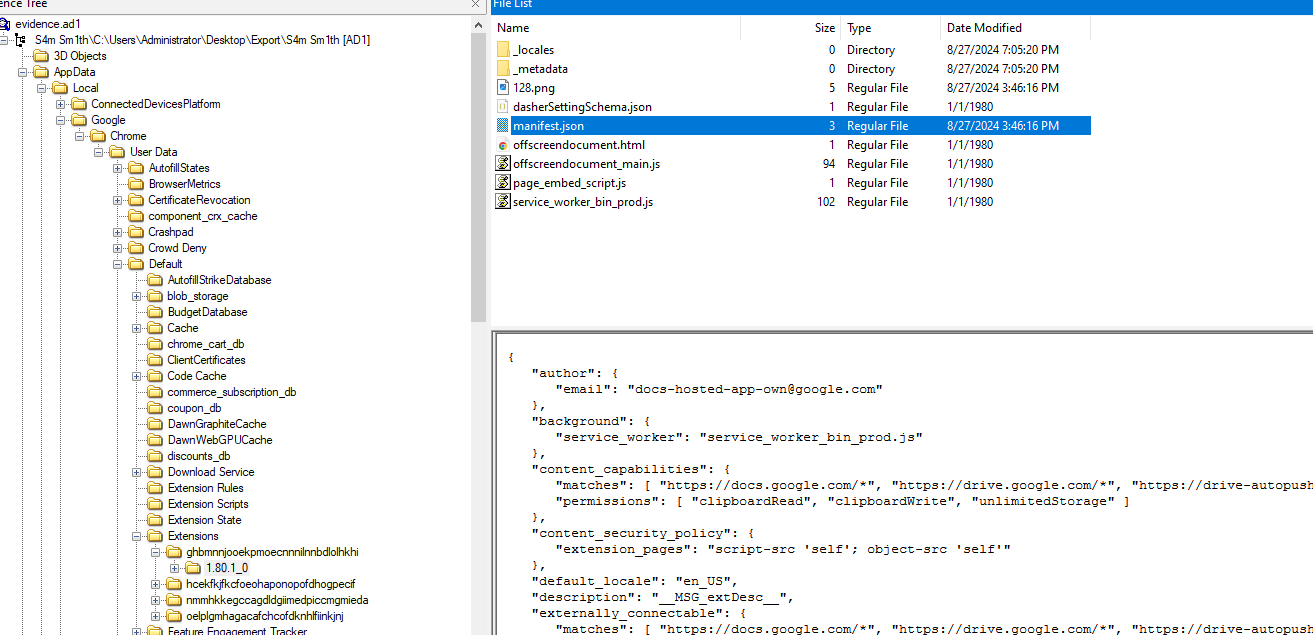This screenshot has width=1313, height=635.
Task: Click the service_worker_bin_prod.js script icon
Action: [504, 202]
